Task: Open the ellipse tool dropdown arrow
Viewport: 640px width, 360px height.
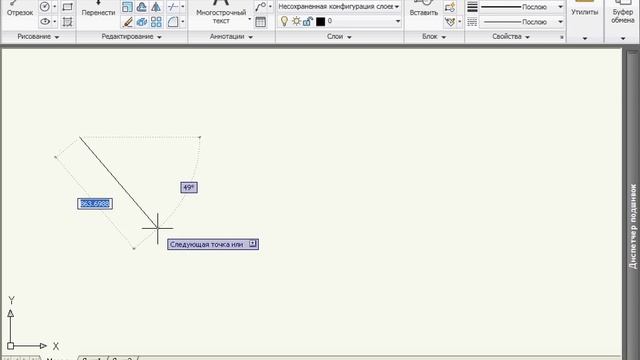Action: 55,21
